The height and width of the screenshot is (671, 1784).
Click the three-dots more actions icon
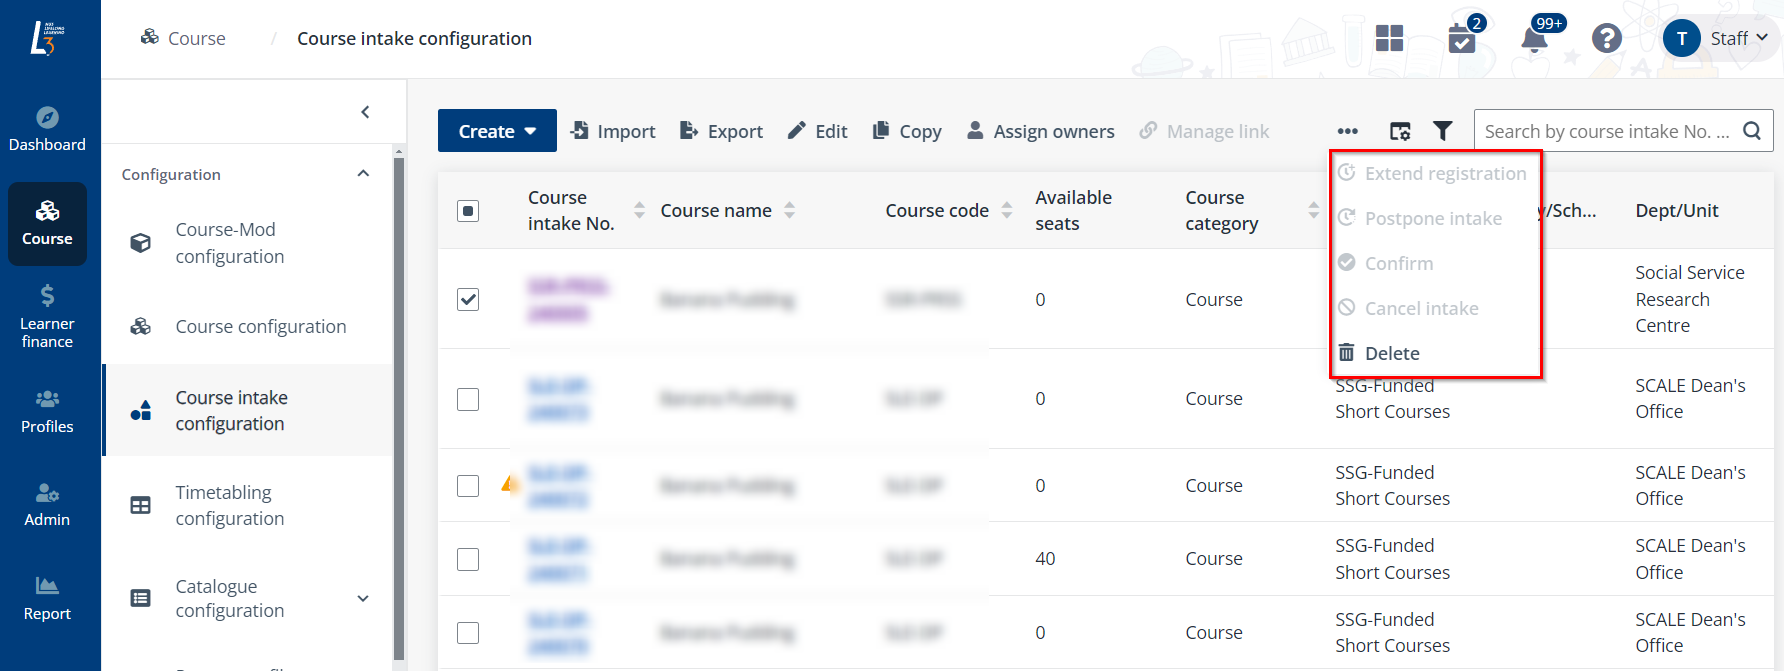[x=1347, y=131]
